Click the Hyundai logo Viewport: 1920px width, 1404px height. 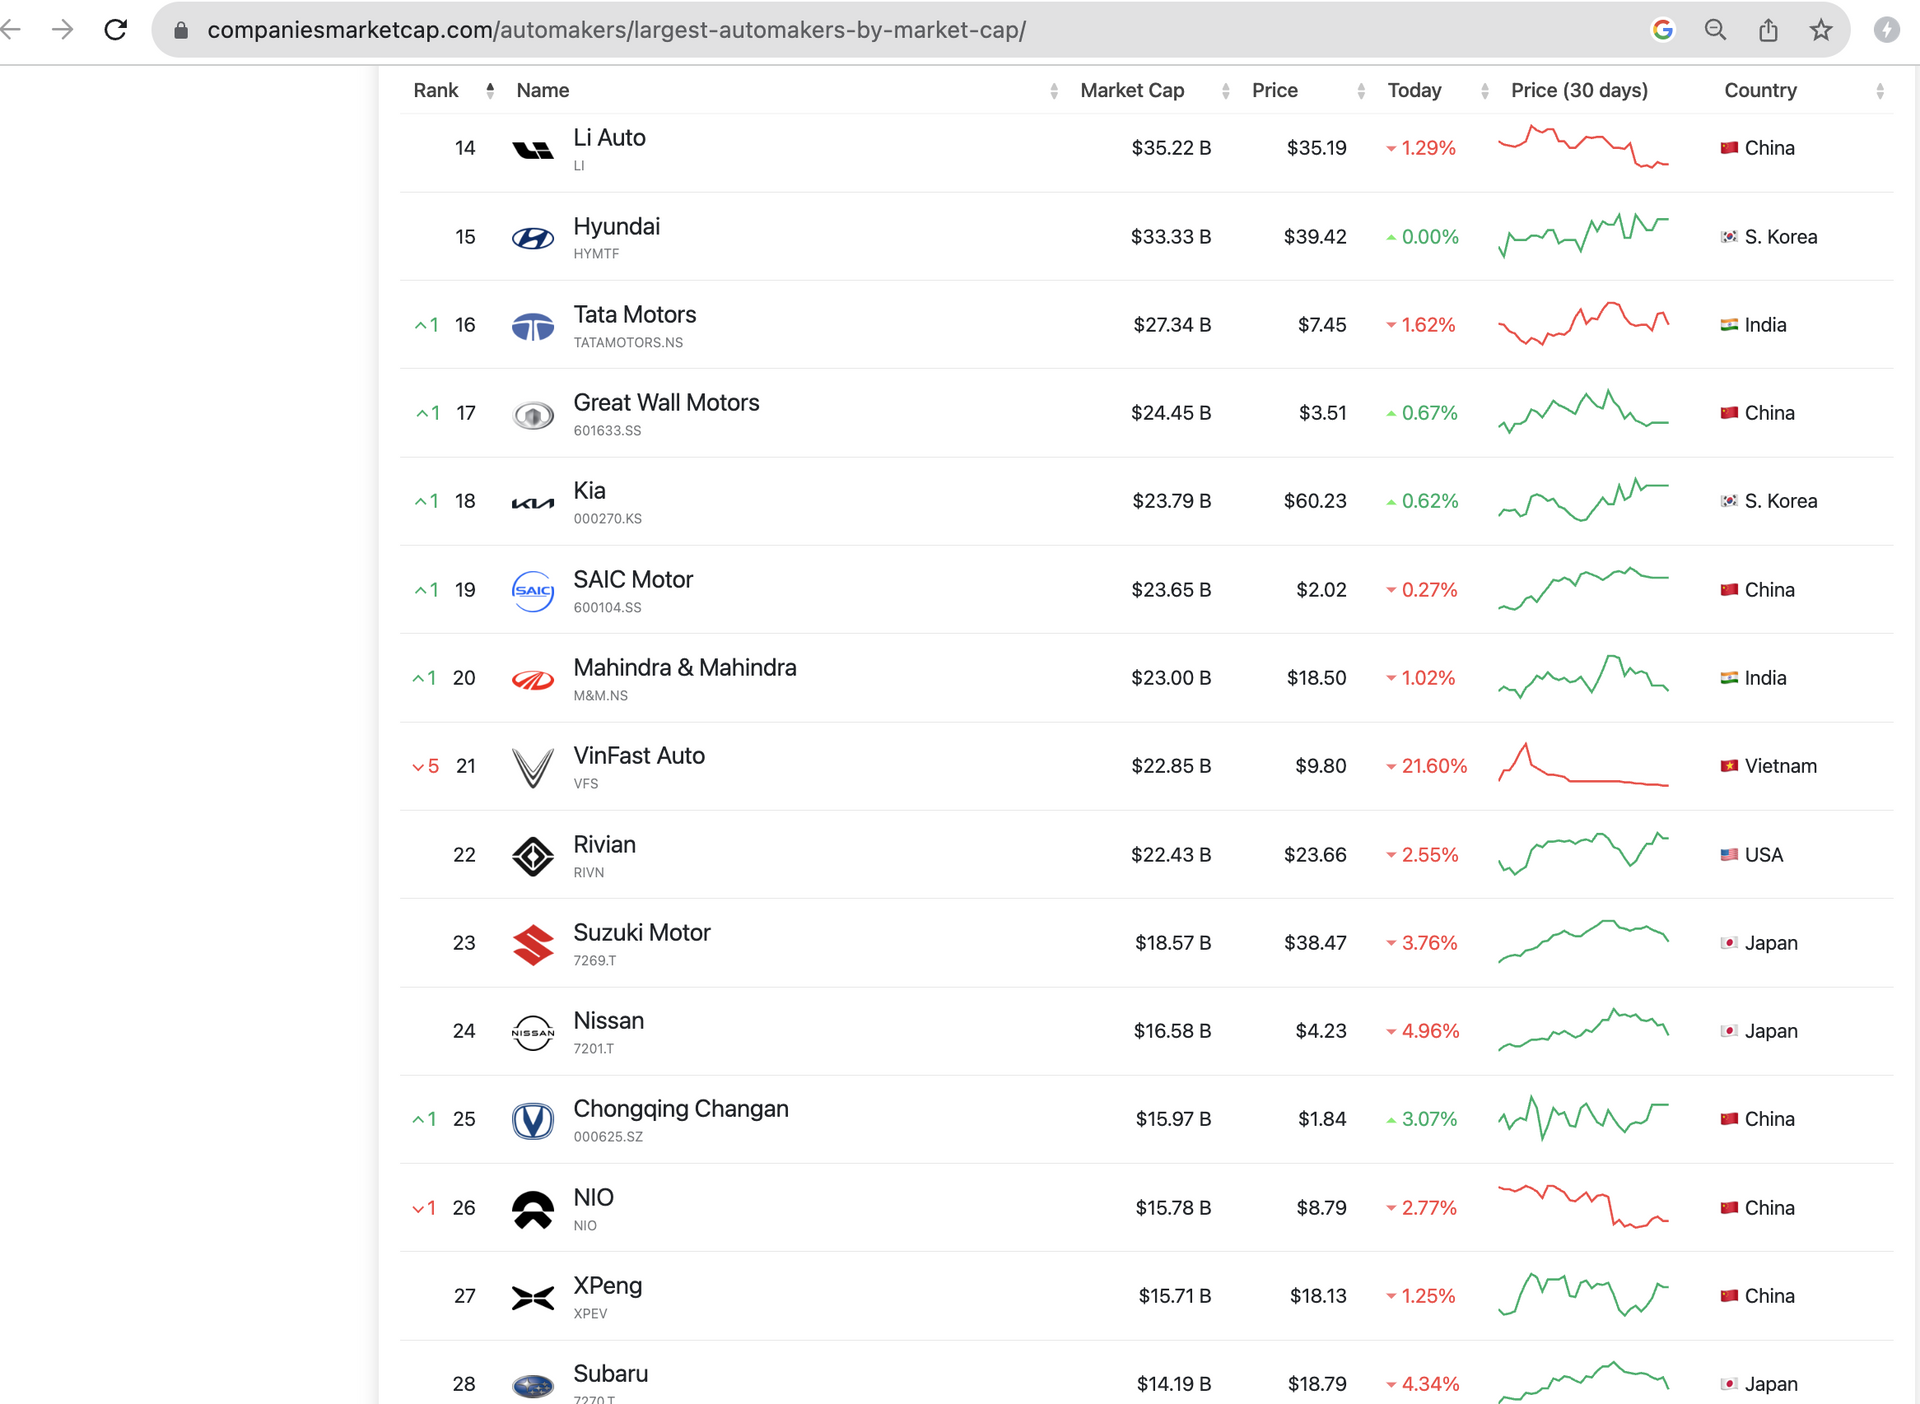coord(532,238)
